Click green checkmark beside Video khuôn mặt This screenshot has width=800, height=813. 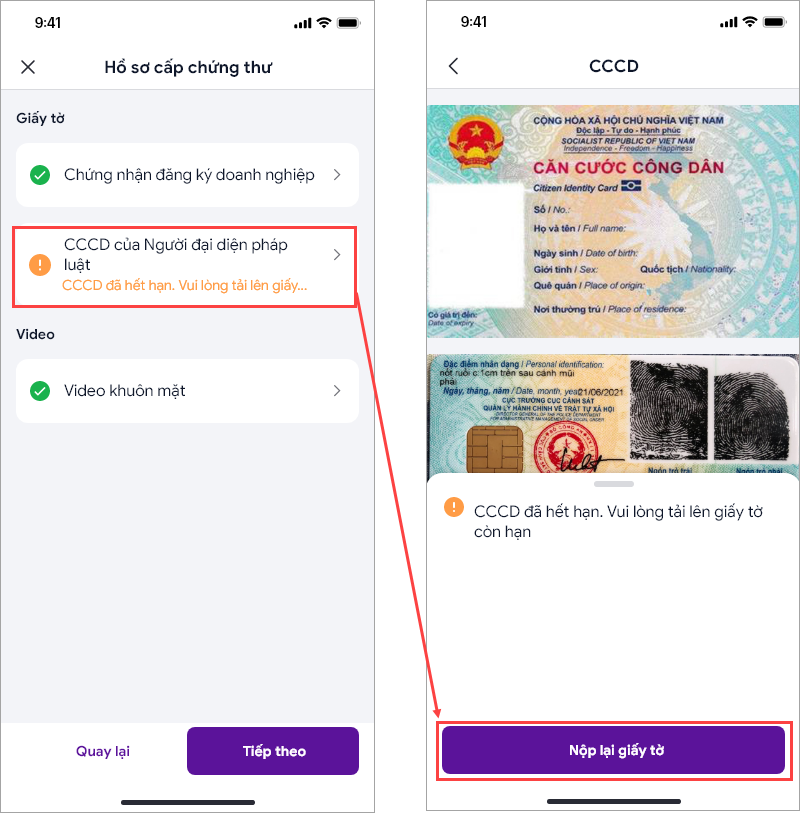coord(40,391)
